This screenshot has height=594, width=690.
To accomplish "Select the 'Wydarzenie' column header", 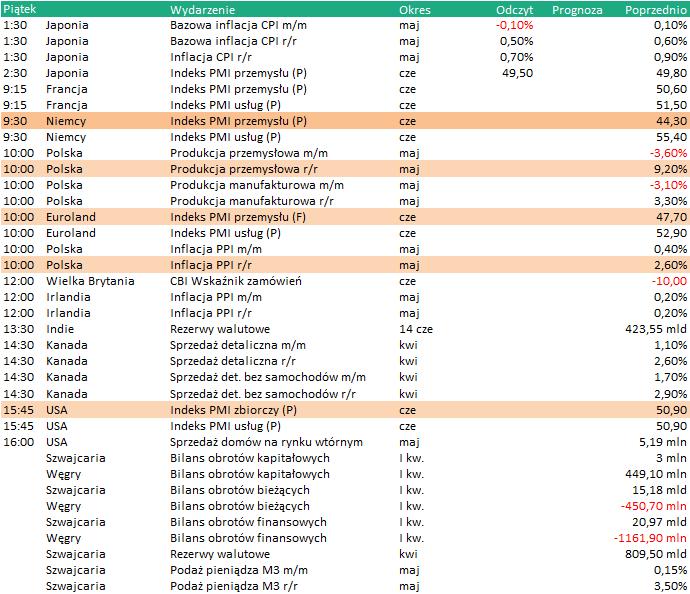I will click(x=202, y=10).
